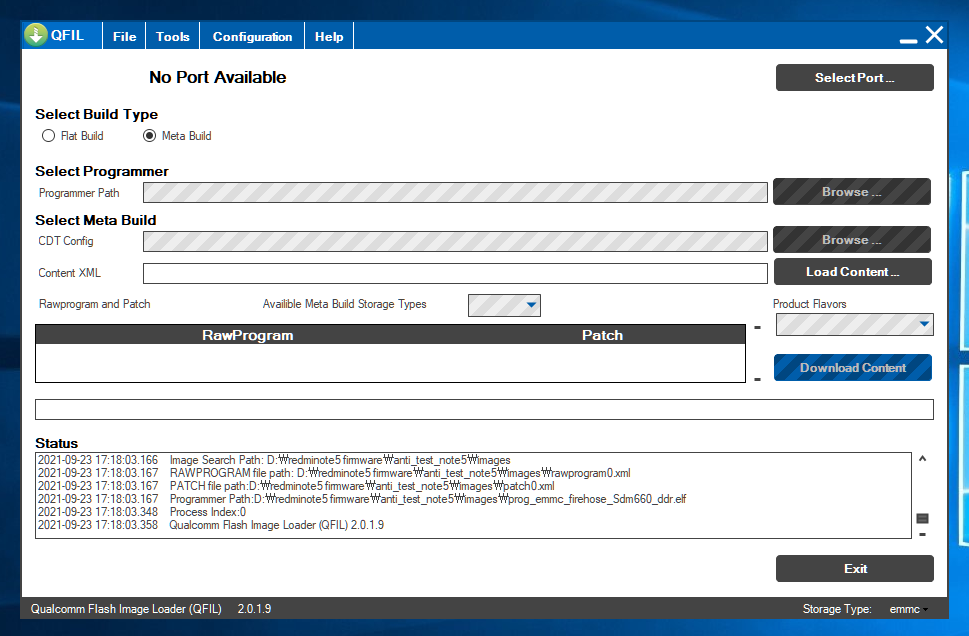Click the 'RAWPROGRAM file path' log line

tap(334, 473)
